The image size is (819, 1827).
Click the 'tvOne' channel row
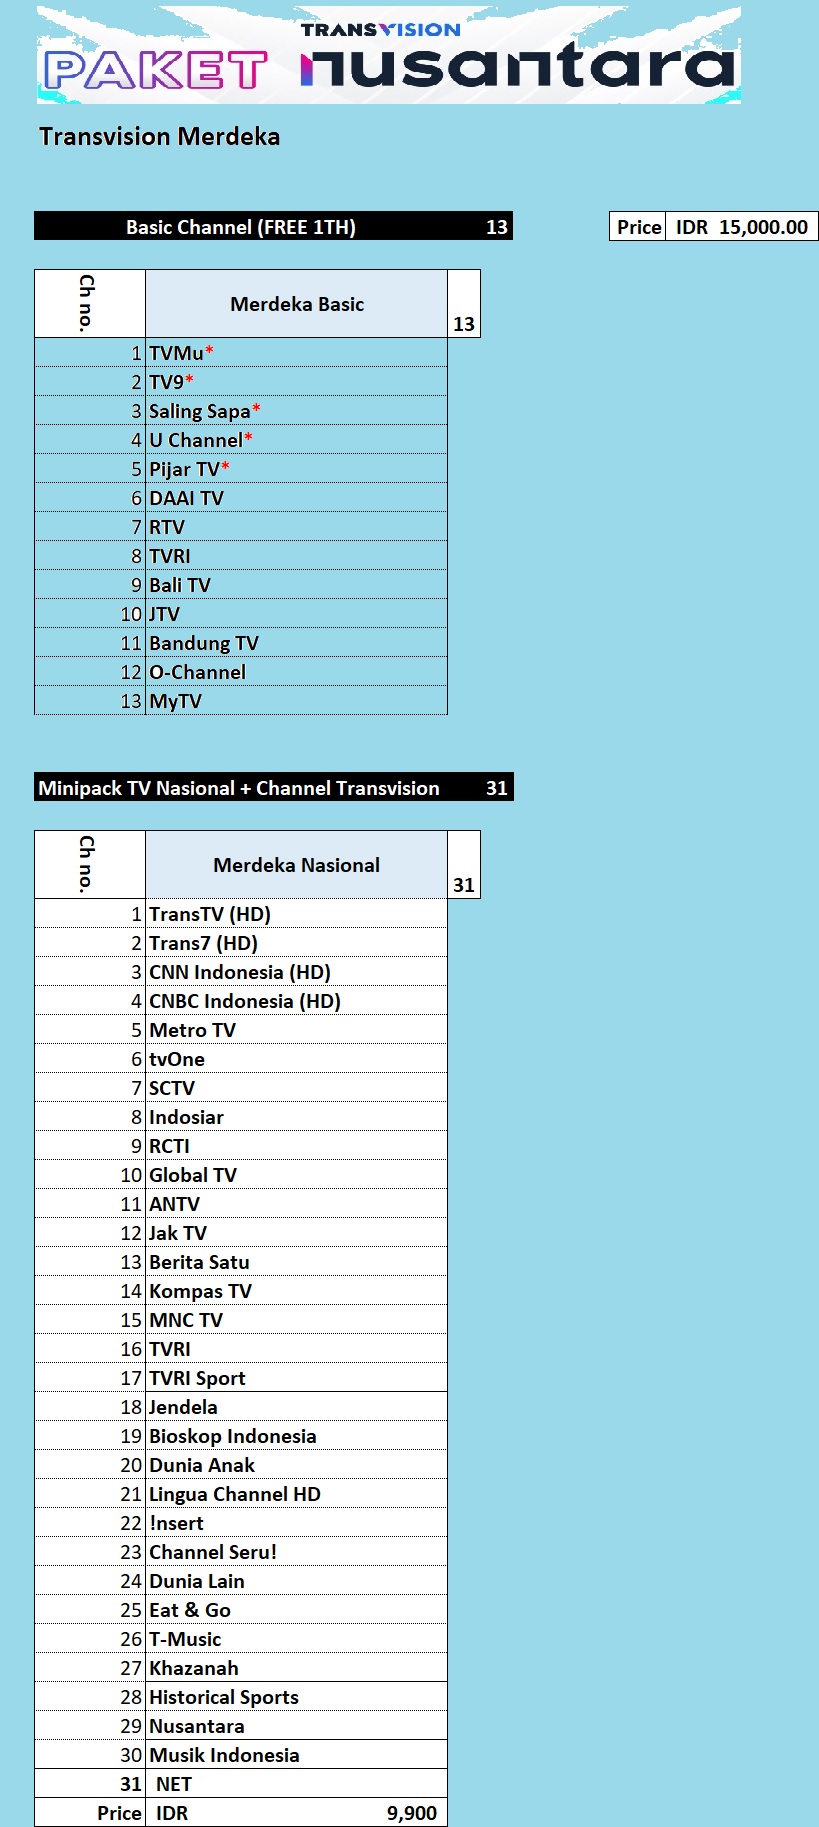coord(241,1058)
